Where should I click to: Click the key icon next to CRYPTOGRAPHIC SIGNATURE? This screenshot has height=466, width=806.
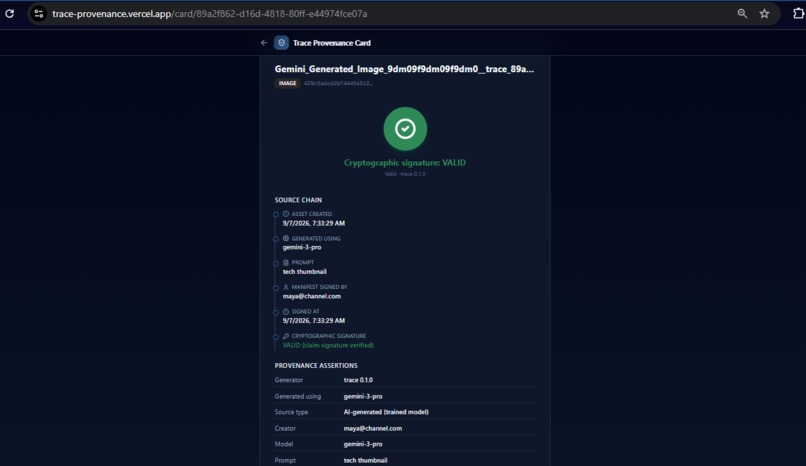coord(286,336)
